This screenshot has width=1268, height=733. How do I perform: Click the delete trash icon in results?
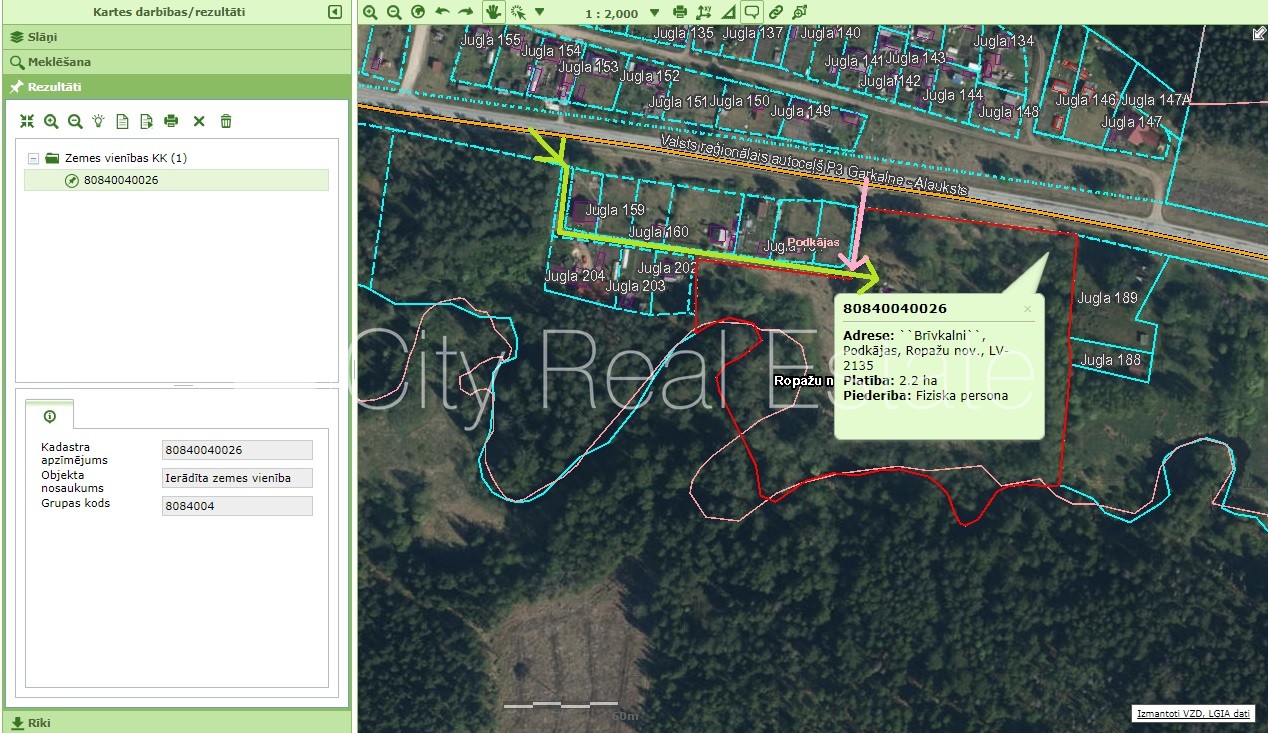click(x=226, y=121)
